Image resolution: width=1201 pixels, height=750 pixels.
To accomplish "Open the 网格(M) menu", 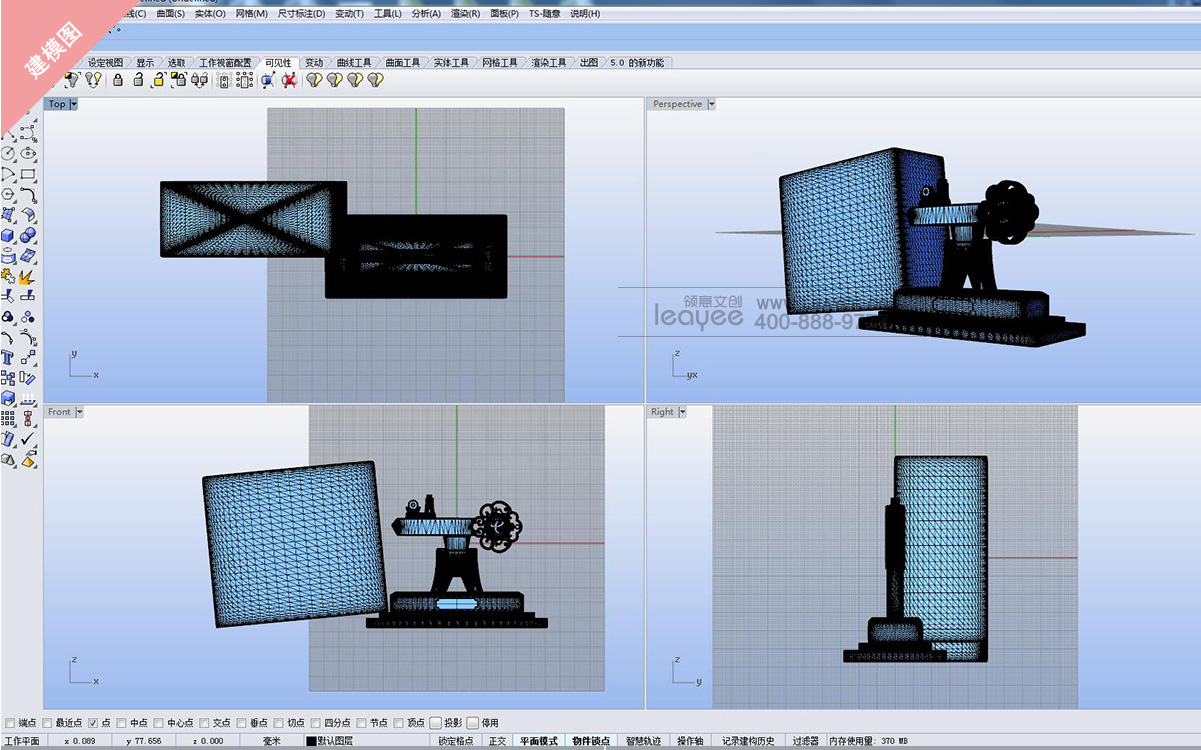I will [251, 14].
